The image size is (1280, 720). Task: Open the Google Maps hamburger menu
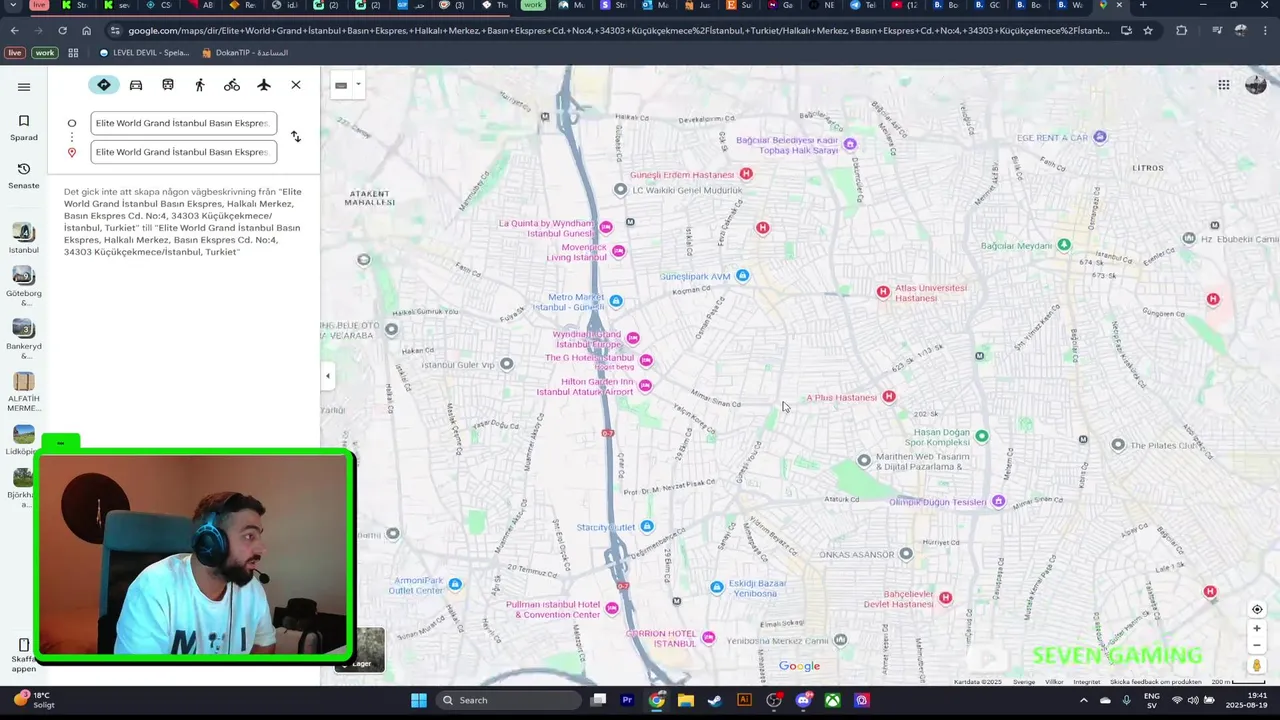pos(24,87)
